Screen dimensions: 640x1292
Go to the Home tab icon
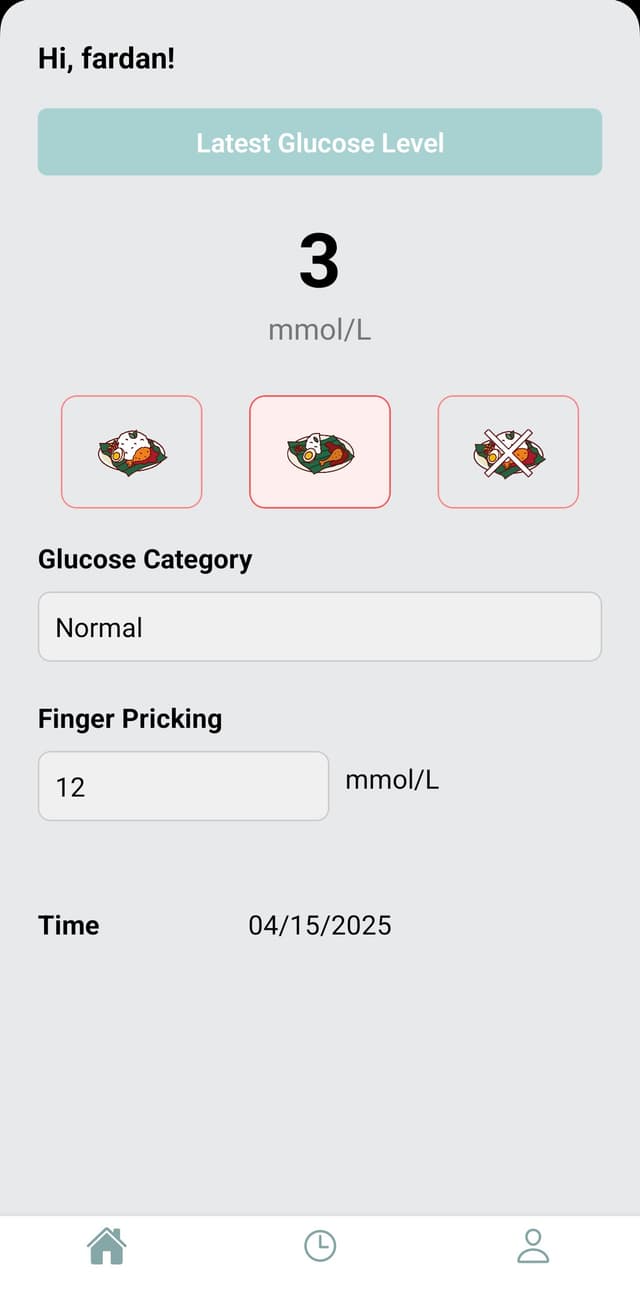[x=107, y=1246]
